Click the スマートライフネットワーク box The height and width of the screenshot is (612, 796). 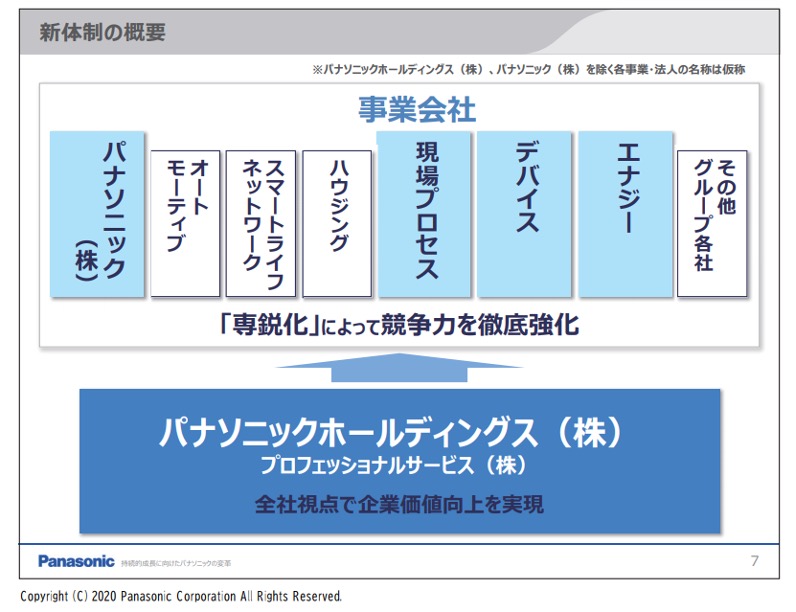(261, 223)
